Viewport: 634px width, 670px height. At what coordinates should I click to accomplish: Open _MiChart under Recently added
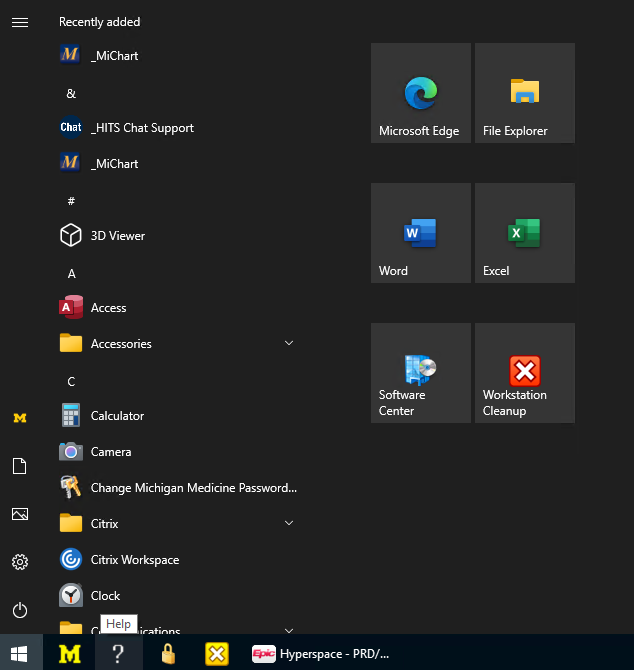(175, 56)
